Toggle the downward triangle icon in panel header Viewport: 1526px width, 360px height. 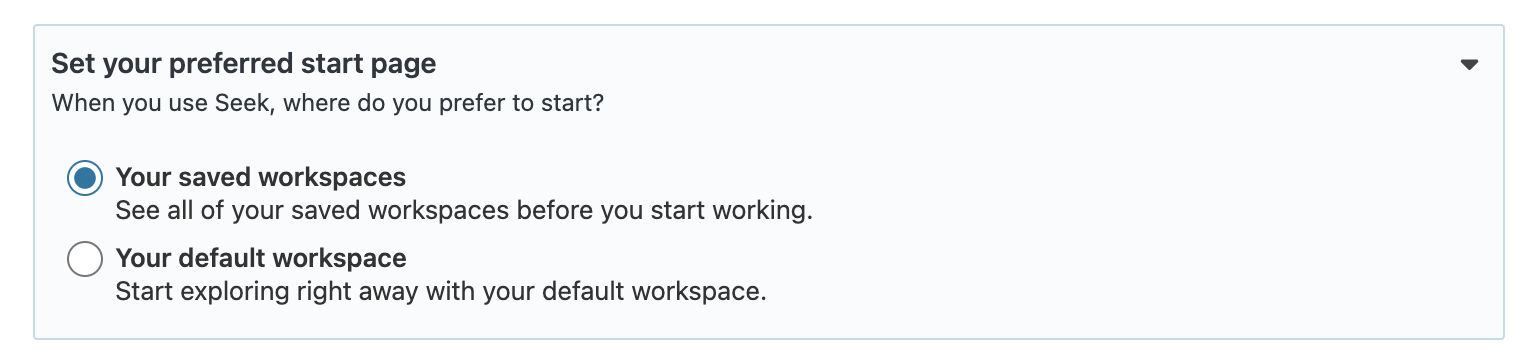(x=1468, y=65)
